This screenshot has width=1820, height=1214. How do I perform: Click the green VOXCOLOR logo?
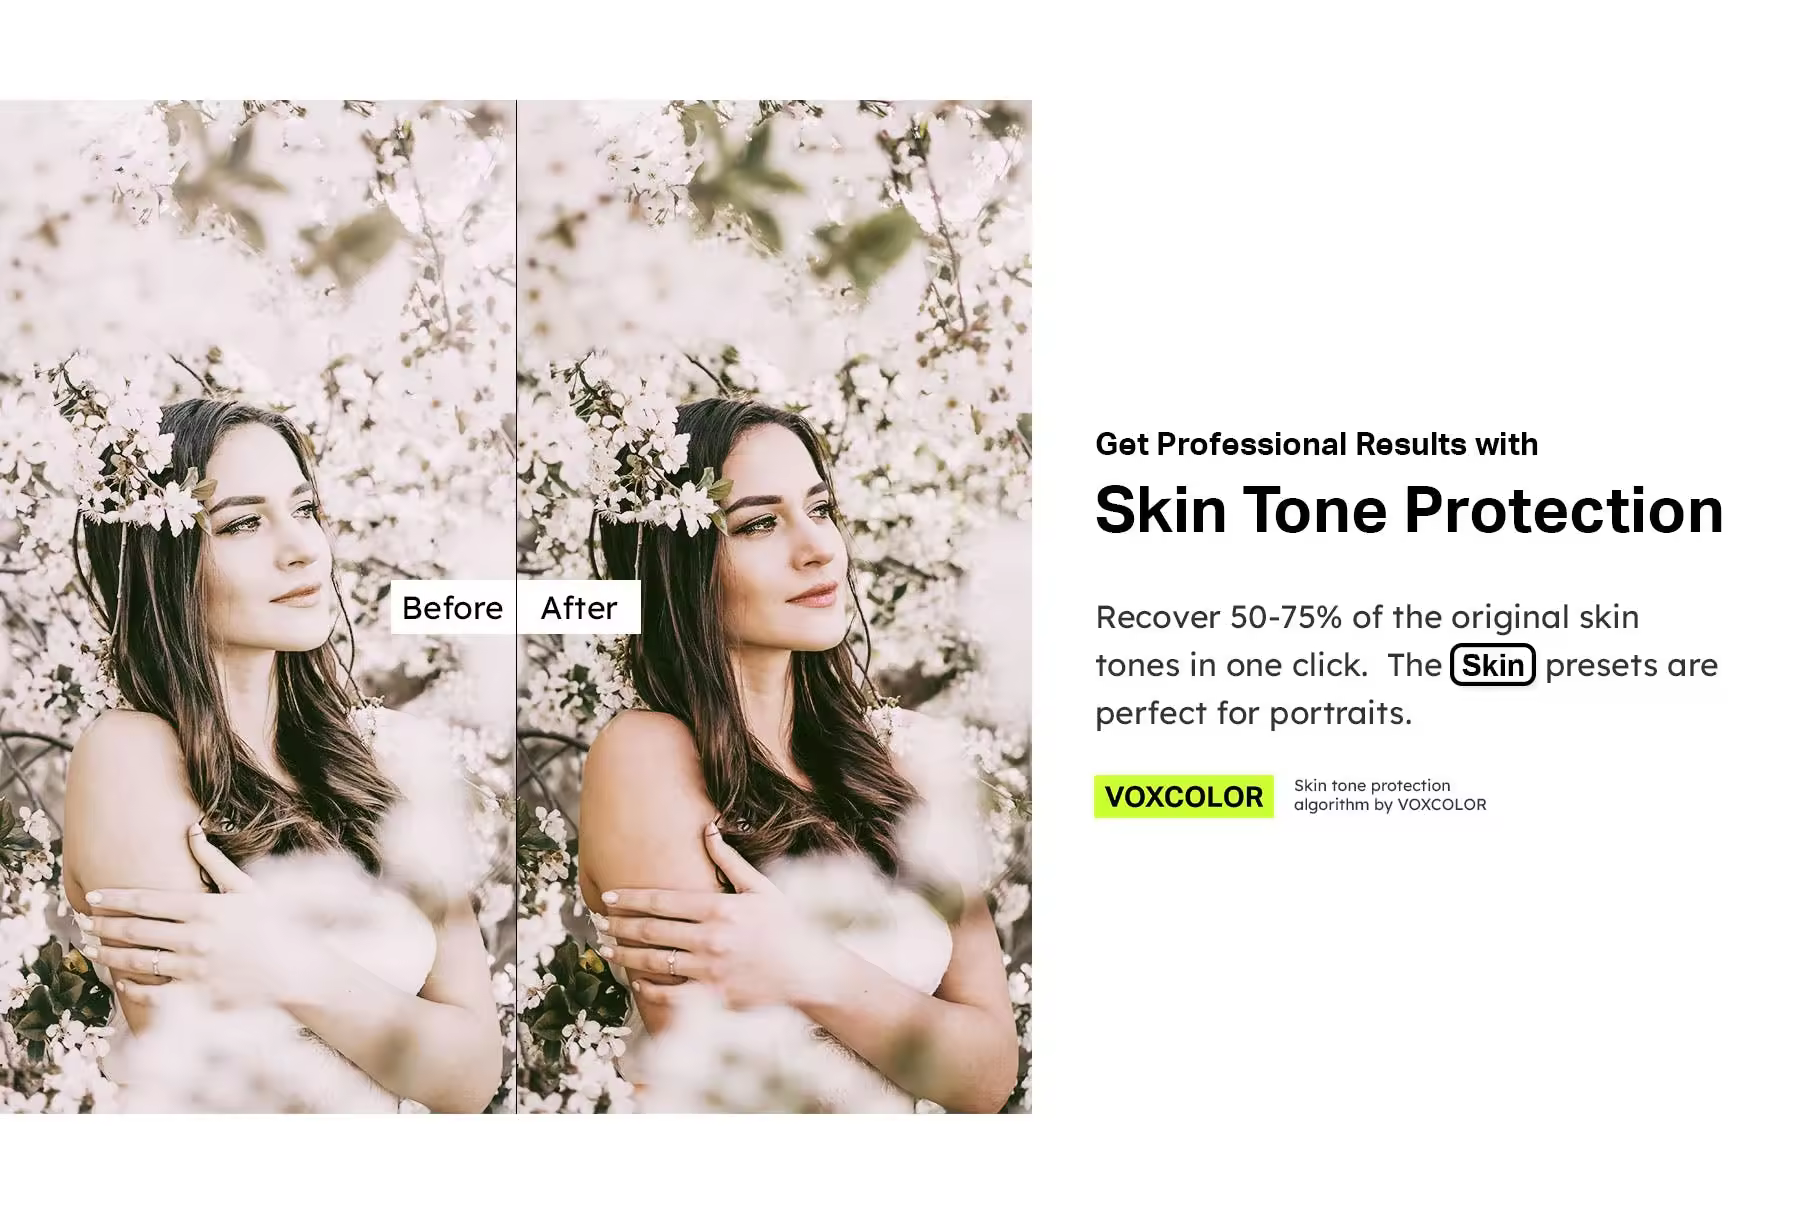(1184, 797)
